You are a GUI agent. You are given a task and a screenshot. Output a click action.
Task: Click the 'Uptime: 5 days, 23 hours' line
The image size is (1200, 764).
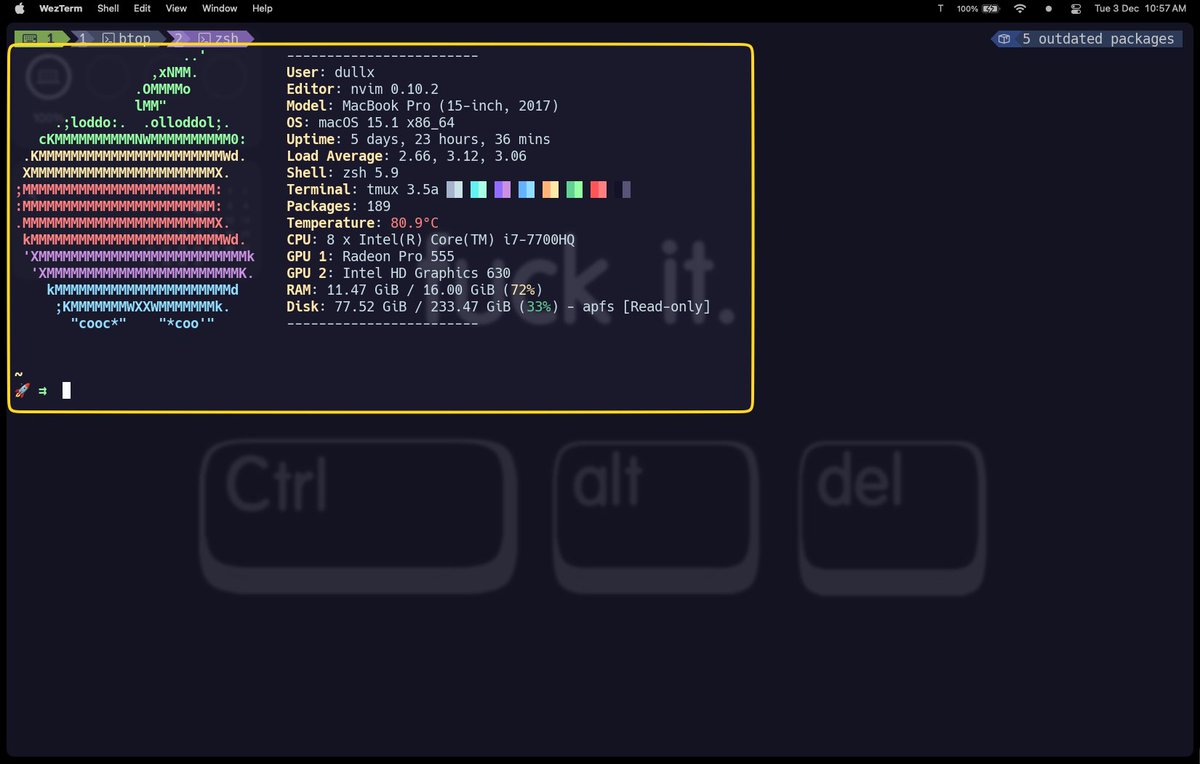418,139
